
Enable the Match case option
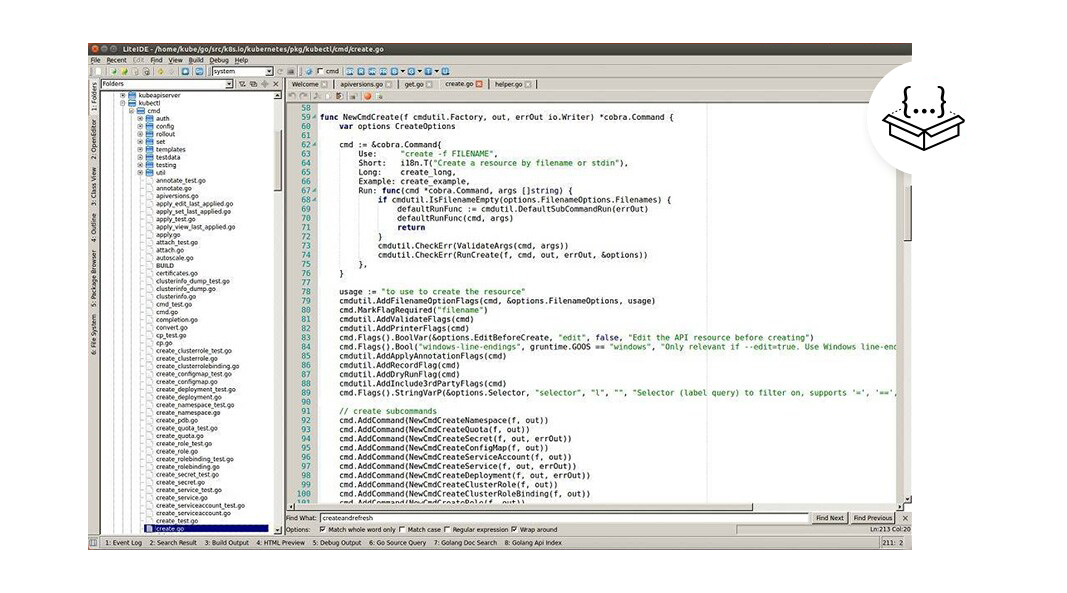402,530
